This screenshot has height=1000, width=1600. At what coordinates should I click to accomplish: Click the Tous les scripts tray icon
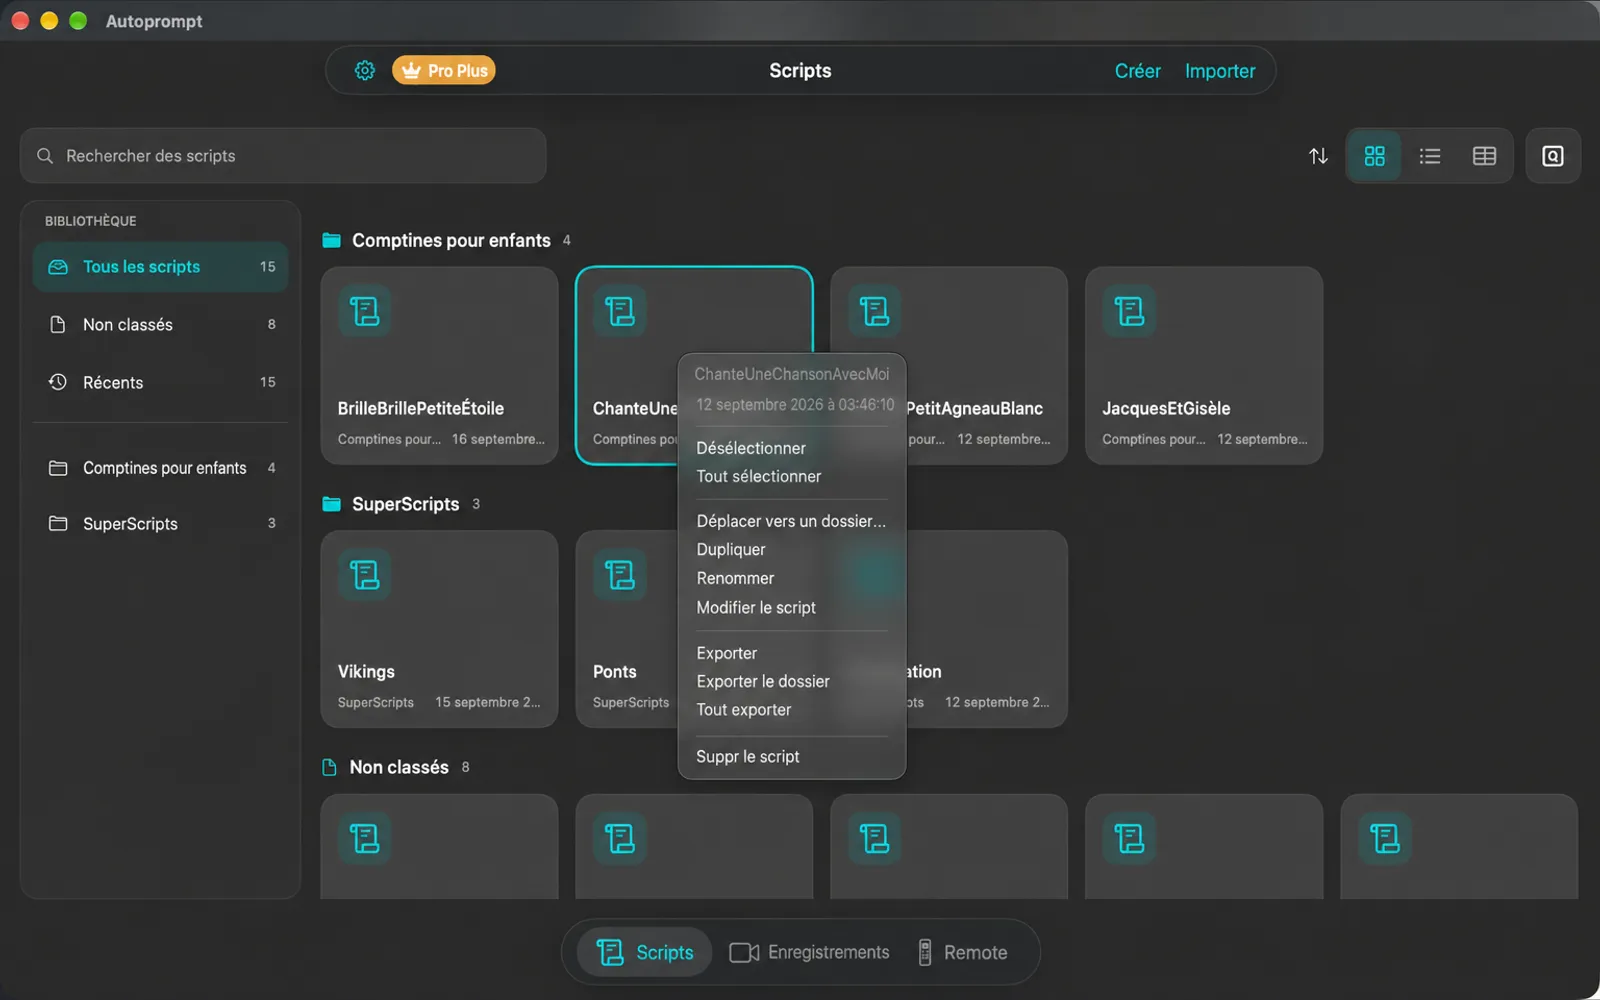[58, 267]
